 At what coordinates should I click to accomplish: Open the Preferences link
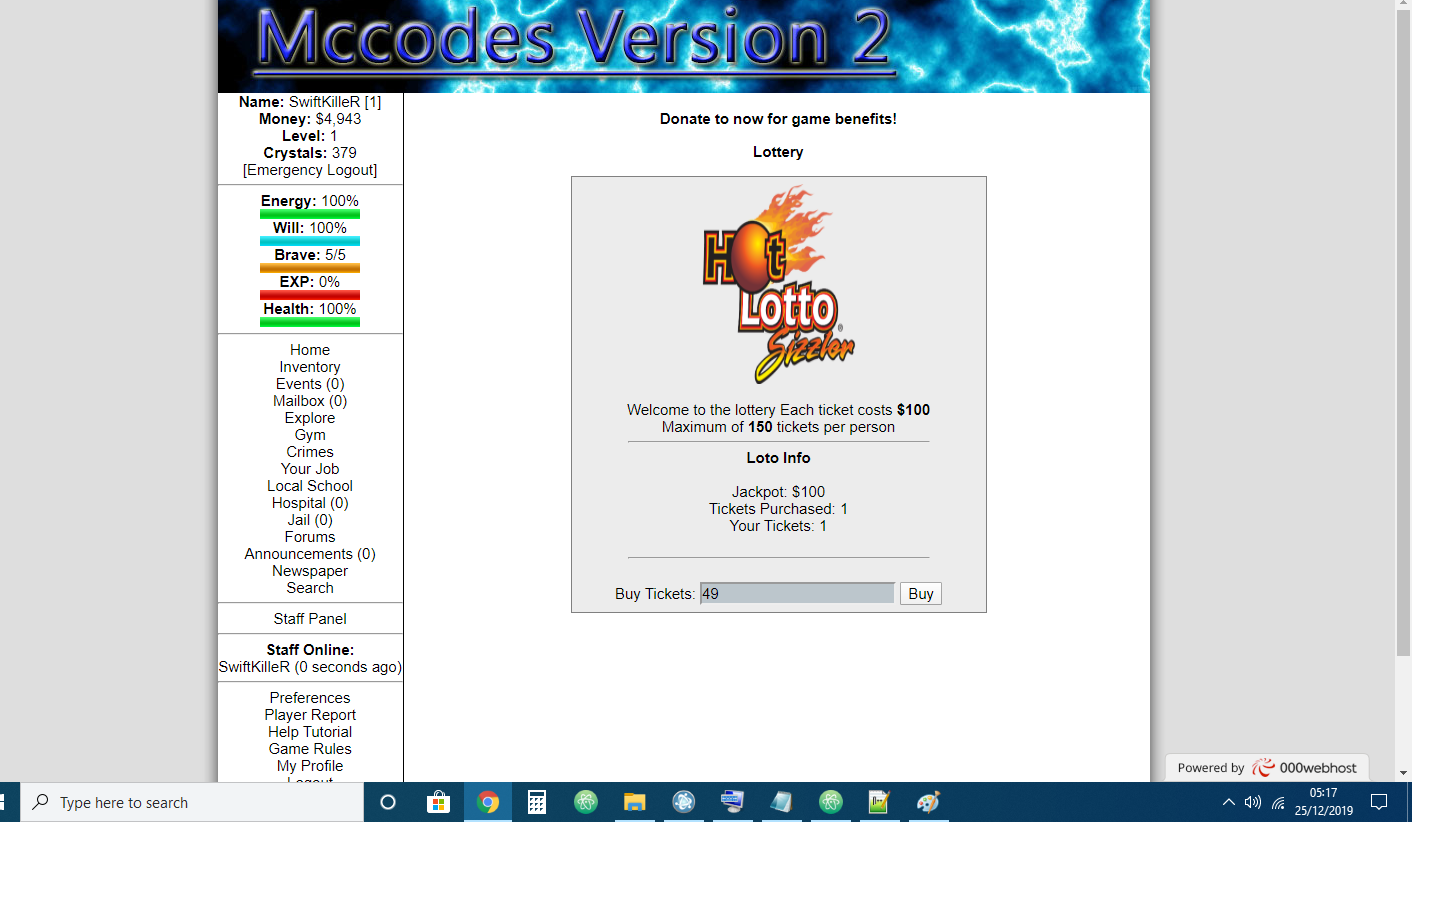pos(310,698)
